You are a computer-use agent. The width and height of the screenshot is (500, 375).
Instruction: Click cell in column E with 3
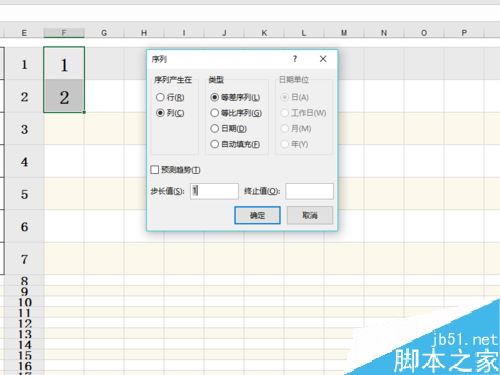click(24, 129)
